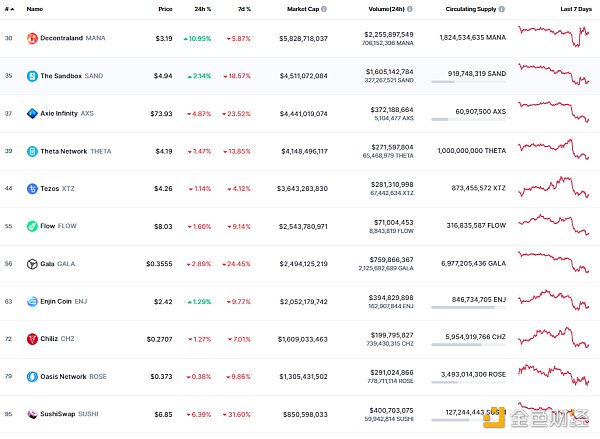
Task: Click the Tezos XTZ coin icon
Action: pyautogui.click(x=32, y=188)
